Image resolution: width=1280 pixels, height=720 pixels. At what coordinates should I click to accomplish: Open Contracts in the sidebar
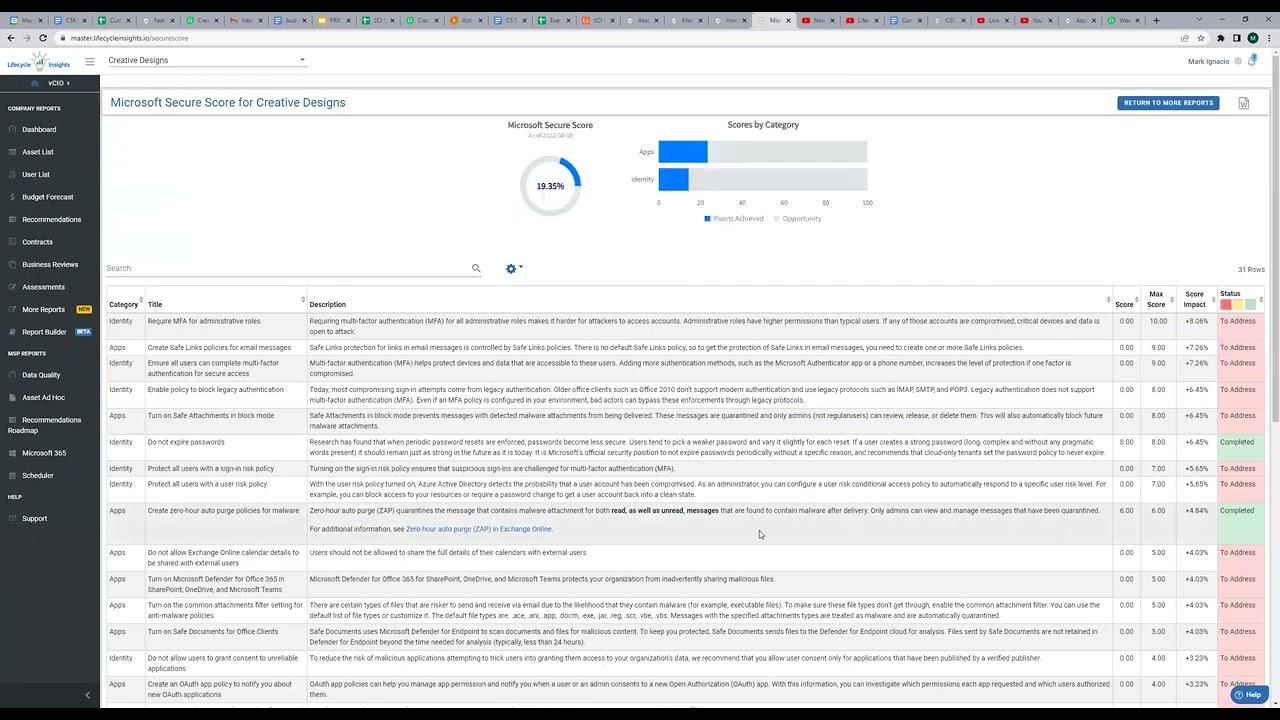pos(37,242)
